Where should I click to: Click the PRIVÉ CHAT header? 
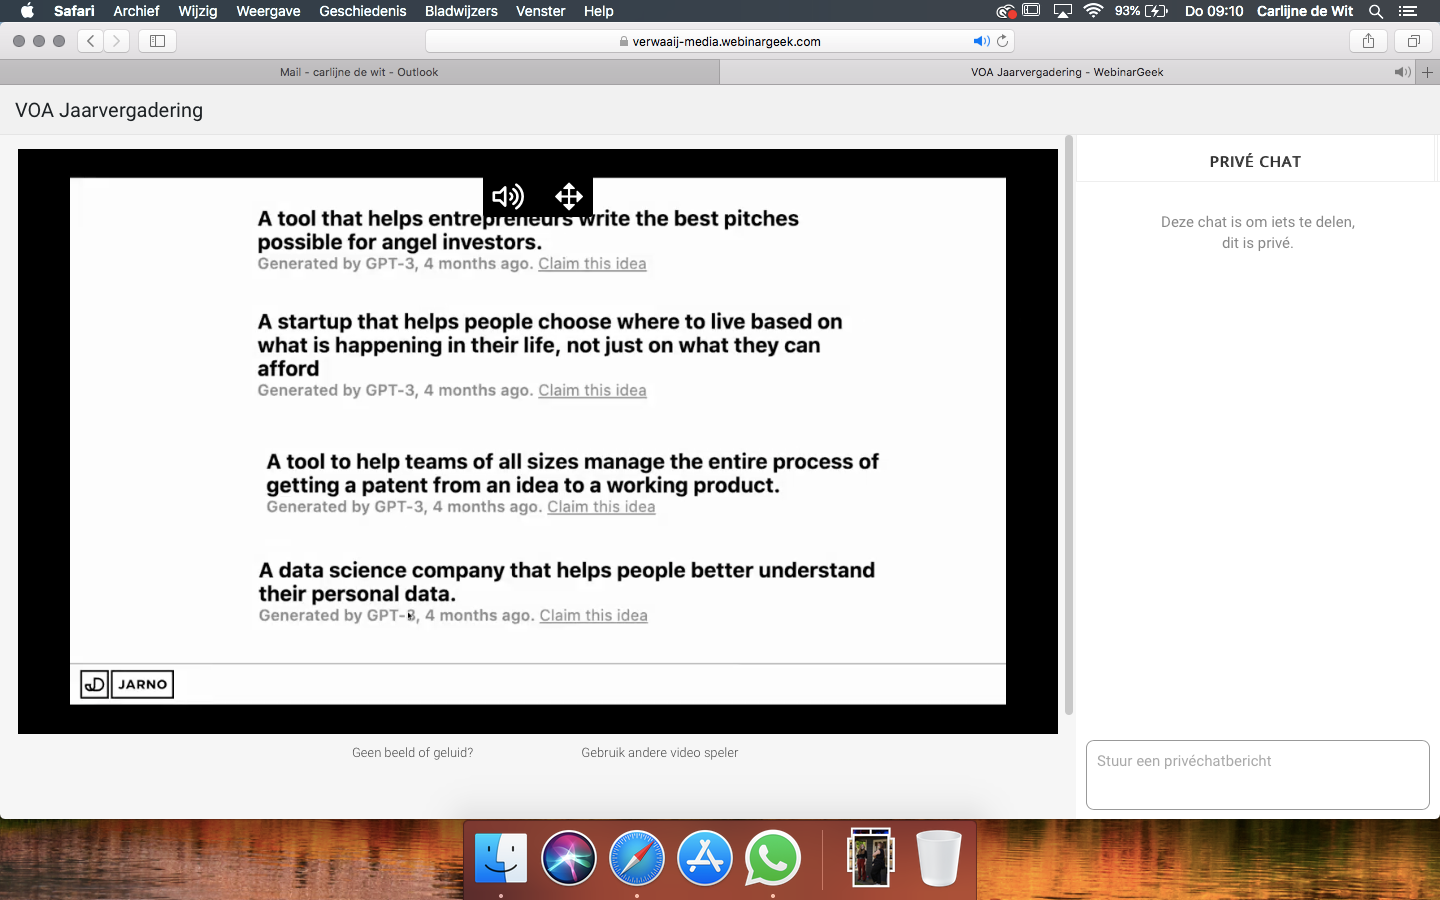pyautogui.click(x=1255, y=162)
